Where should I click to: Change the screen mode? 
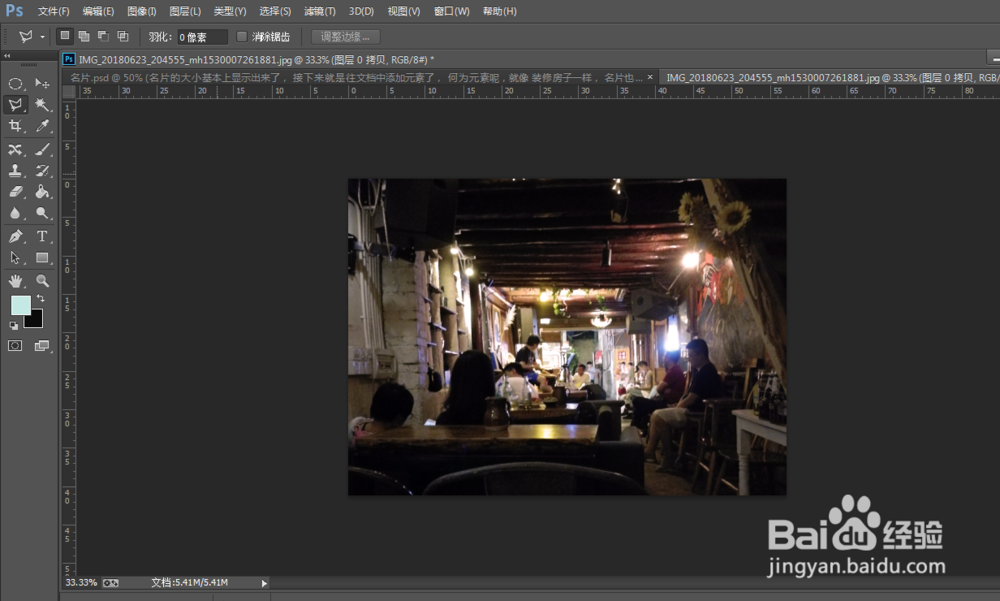42,346
